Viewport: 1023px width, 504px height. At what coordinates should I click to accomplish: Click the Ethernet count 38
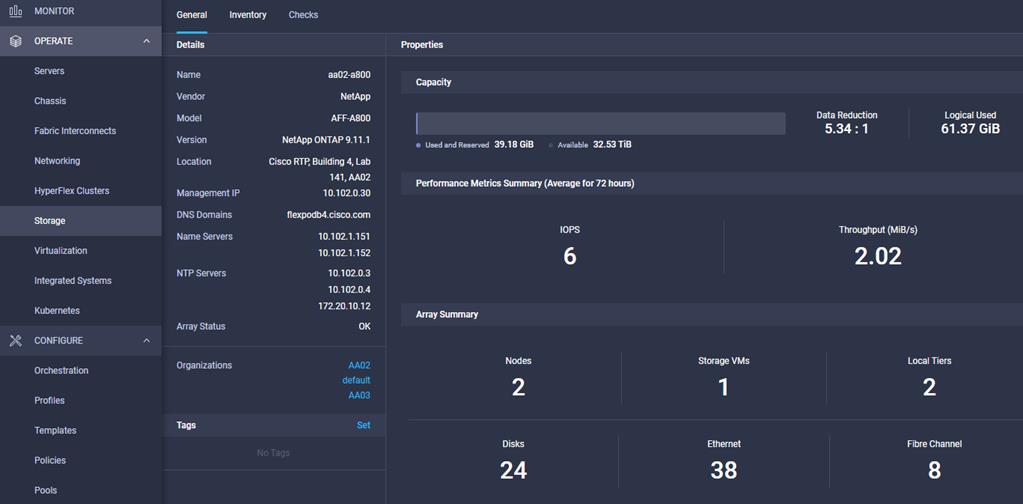pos(724,470)
